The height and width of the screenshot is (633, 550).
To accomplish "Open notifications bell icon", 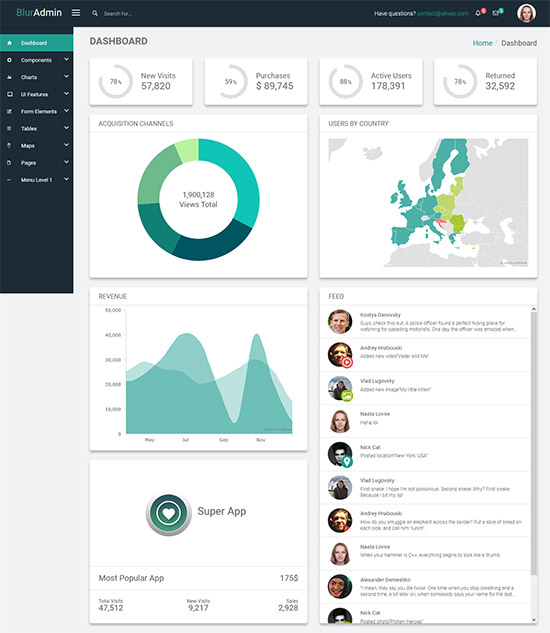I will [478, 13].
